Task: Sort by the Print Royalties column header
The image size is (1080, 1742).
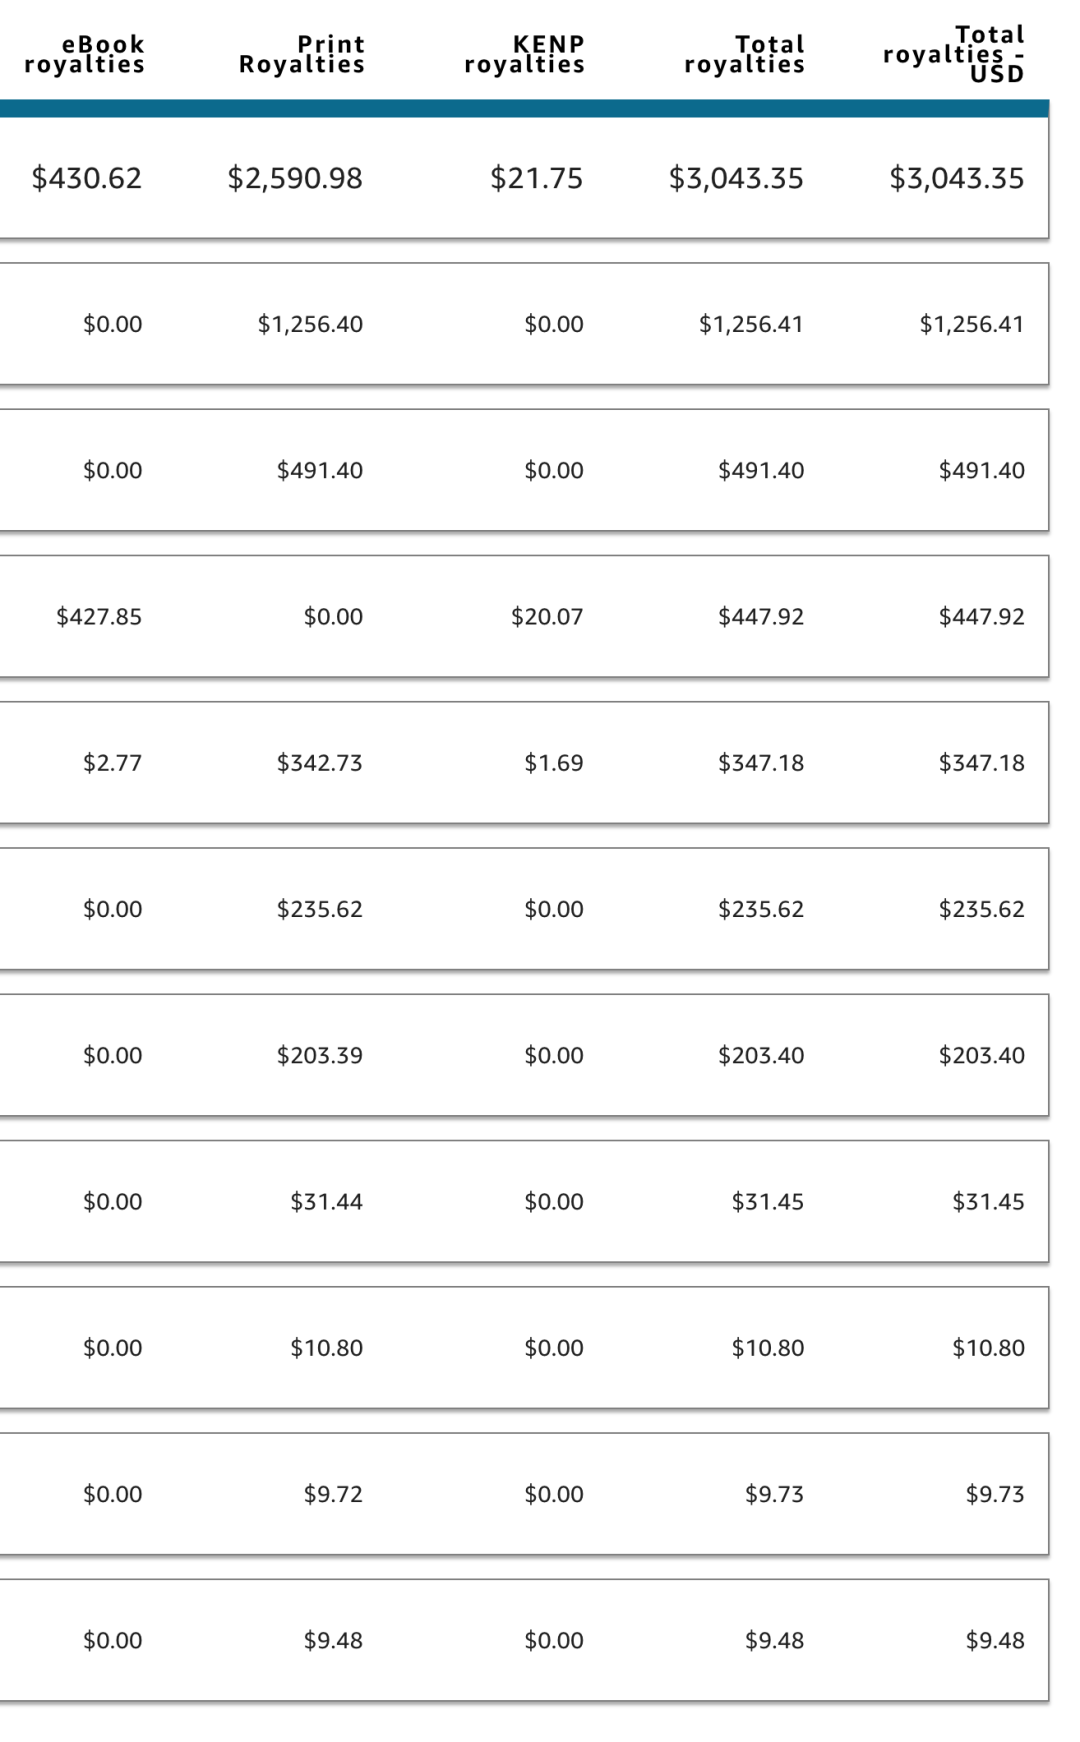Action: click(x=302, y=55)
